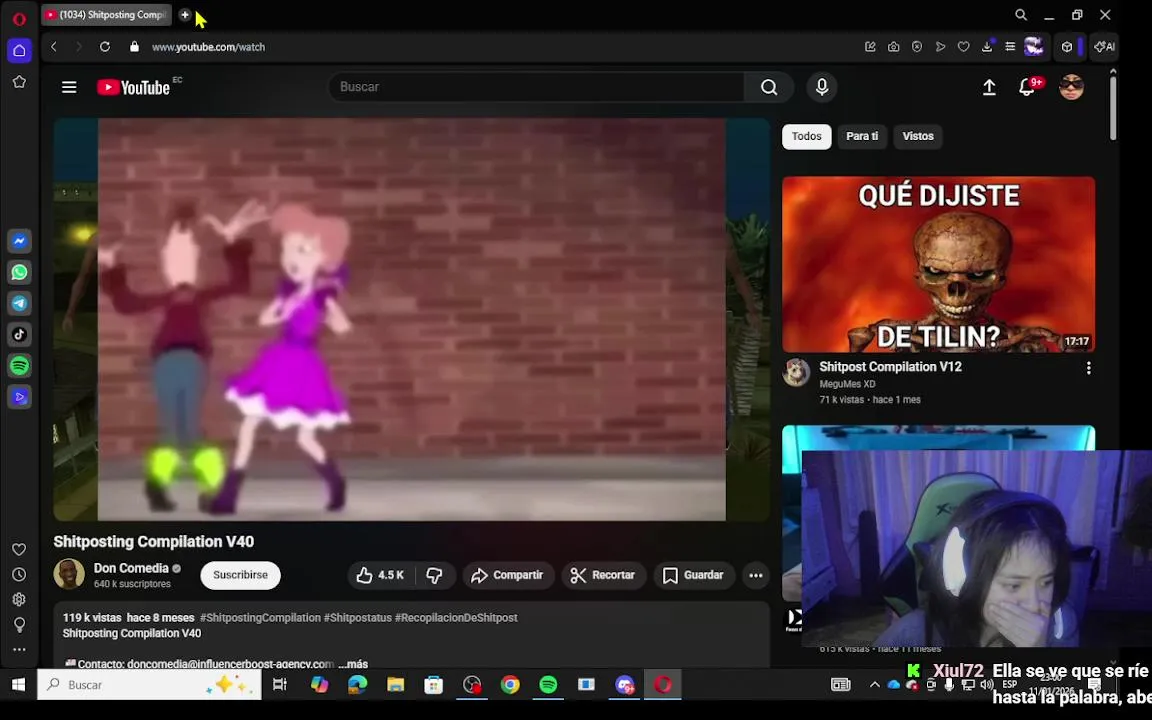
Task: Open the send-to-flow arrow icon
Action: (940, 46)
